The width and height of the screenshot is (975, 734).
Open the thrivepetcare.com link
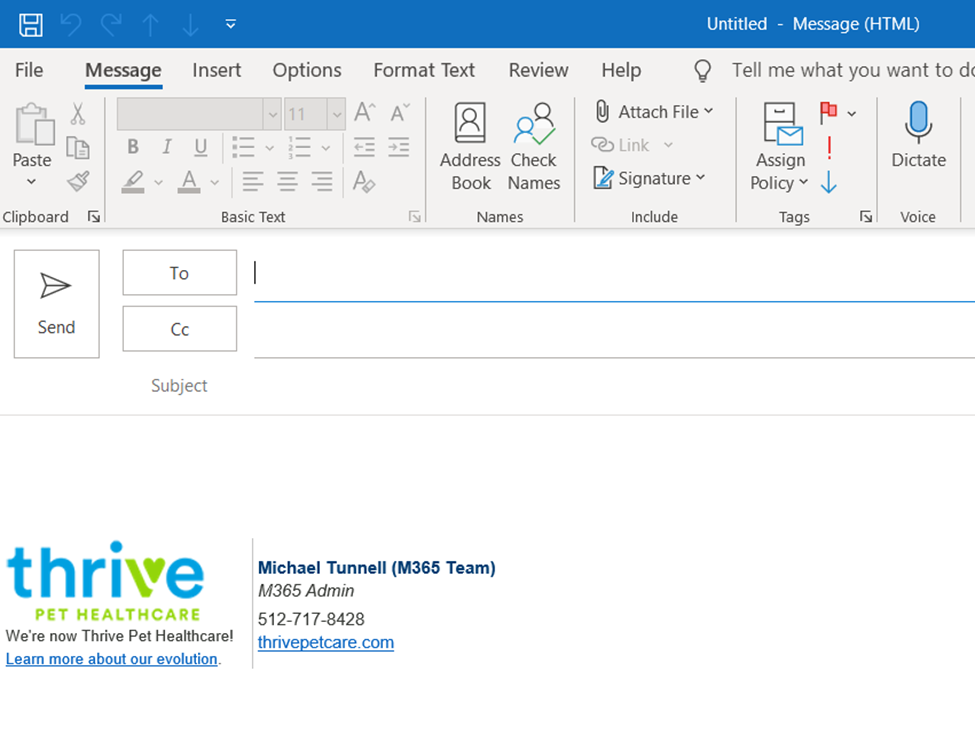326,643
